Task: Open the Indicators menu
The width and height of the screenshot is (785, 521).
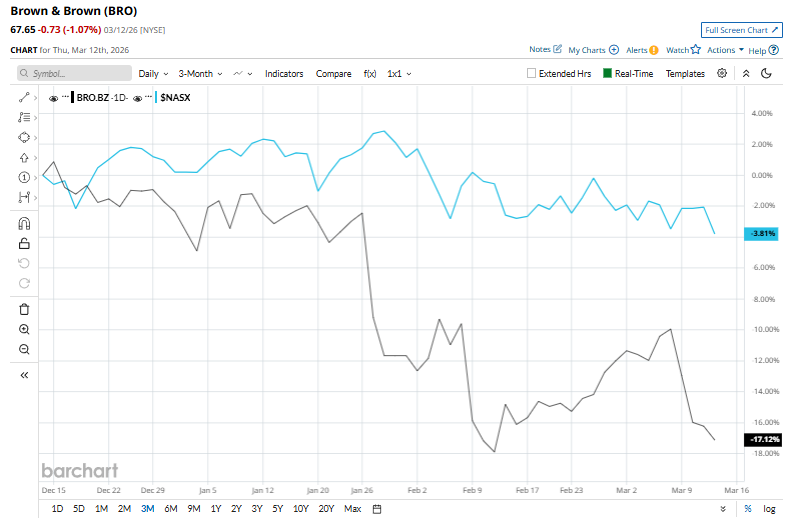Action: tap(285, 73)
